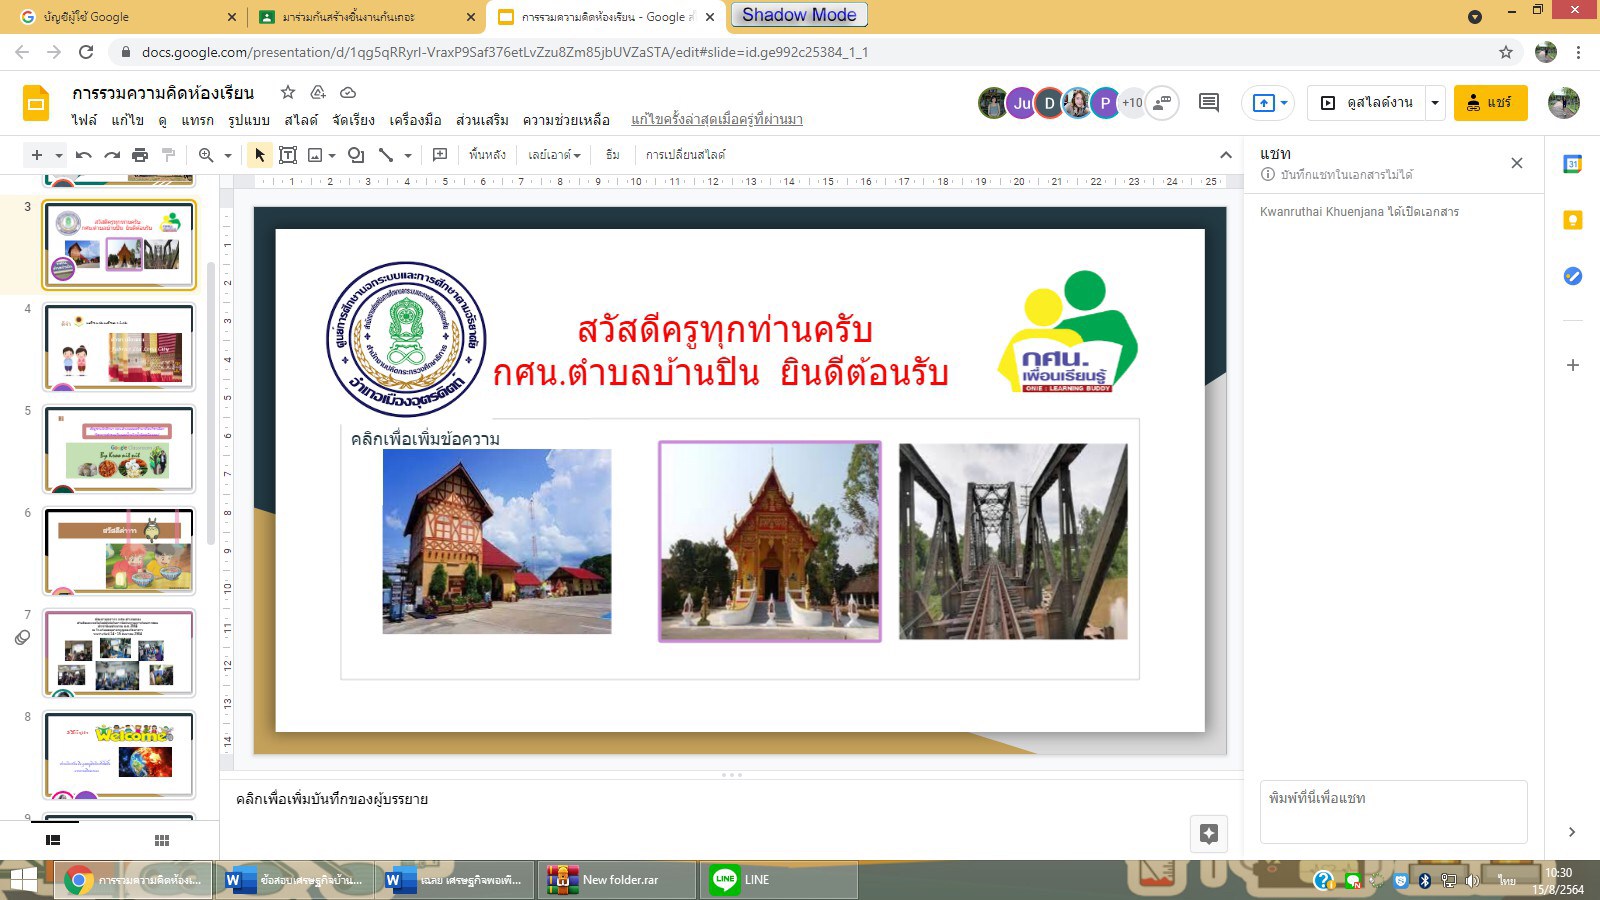Star this presentation

(x=288, y=93)
